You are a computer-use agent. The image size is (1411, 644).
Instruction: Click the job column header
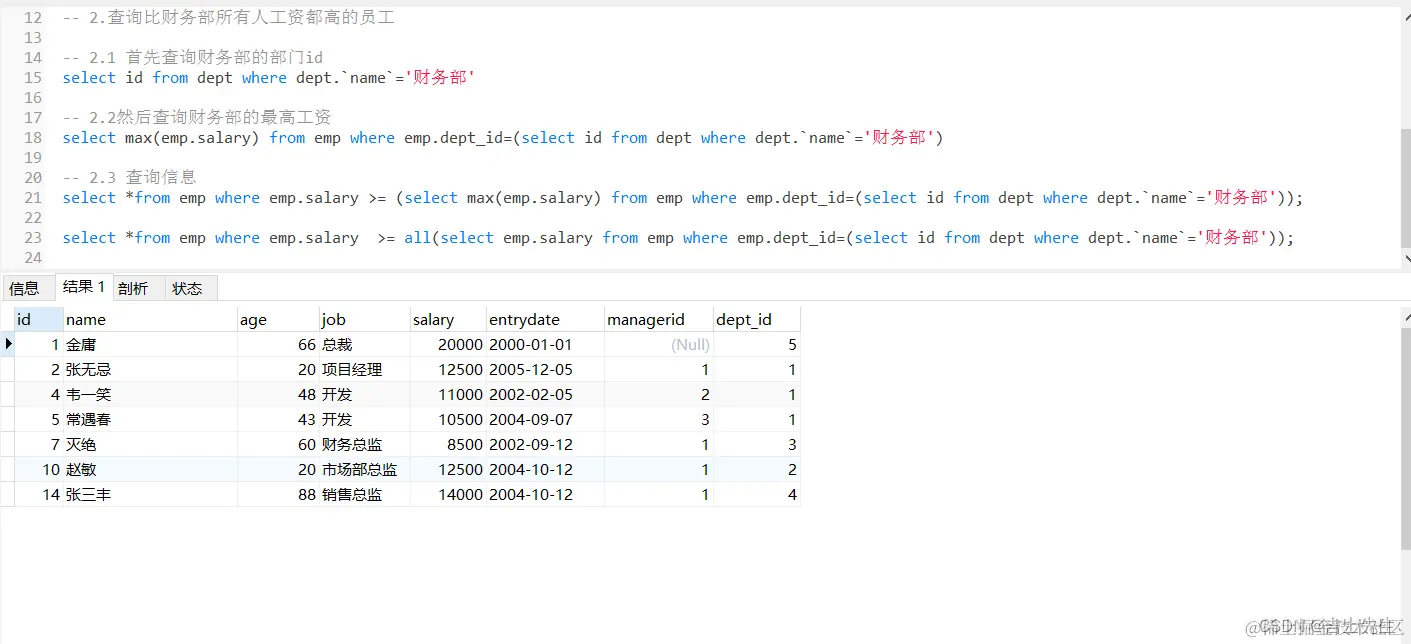pyautogui.click(x=364, y=319)
